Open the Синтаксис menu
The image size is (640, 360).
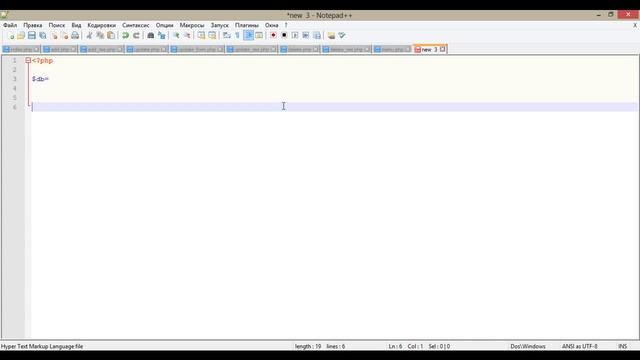point(136,25)
